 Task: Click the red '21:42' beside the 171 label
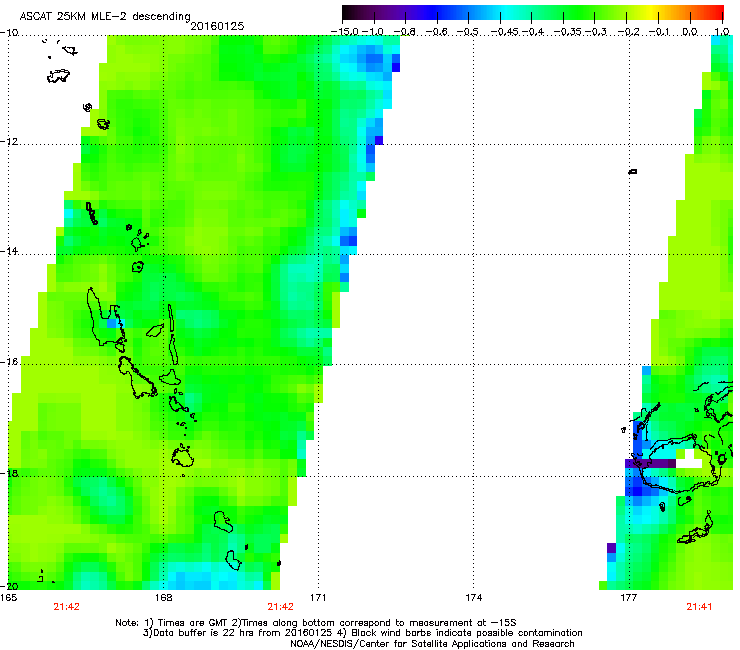pos(280,607)
